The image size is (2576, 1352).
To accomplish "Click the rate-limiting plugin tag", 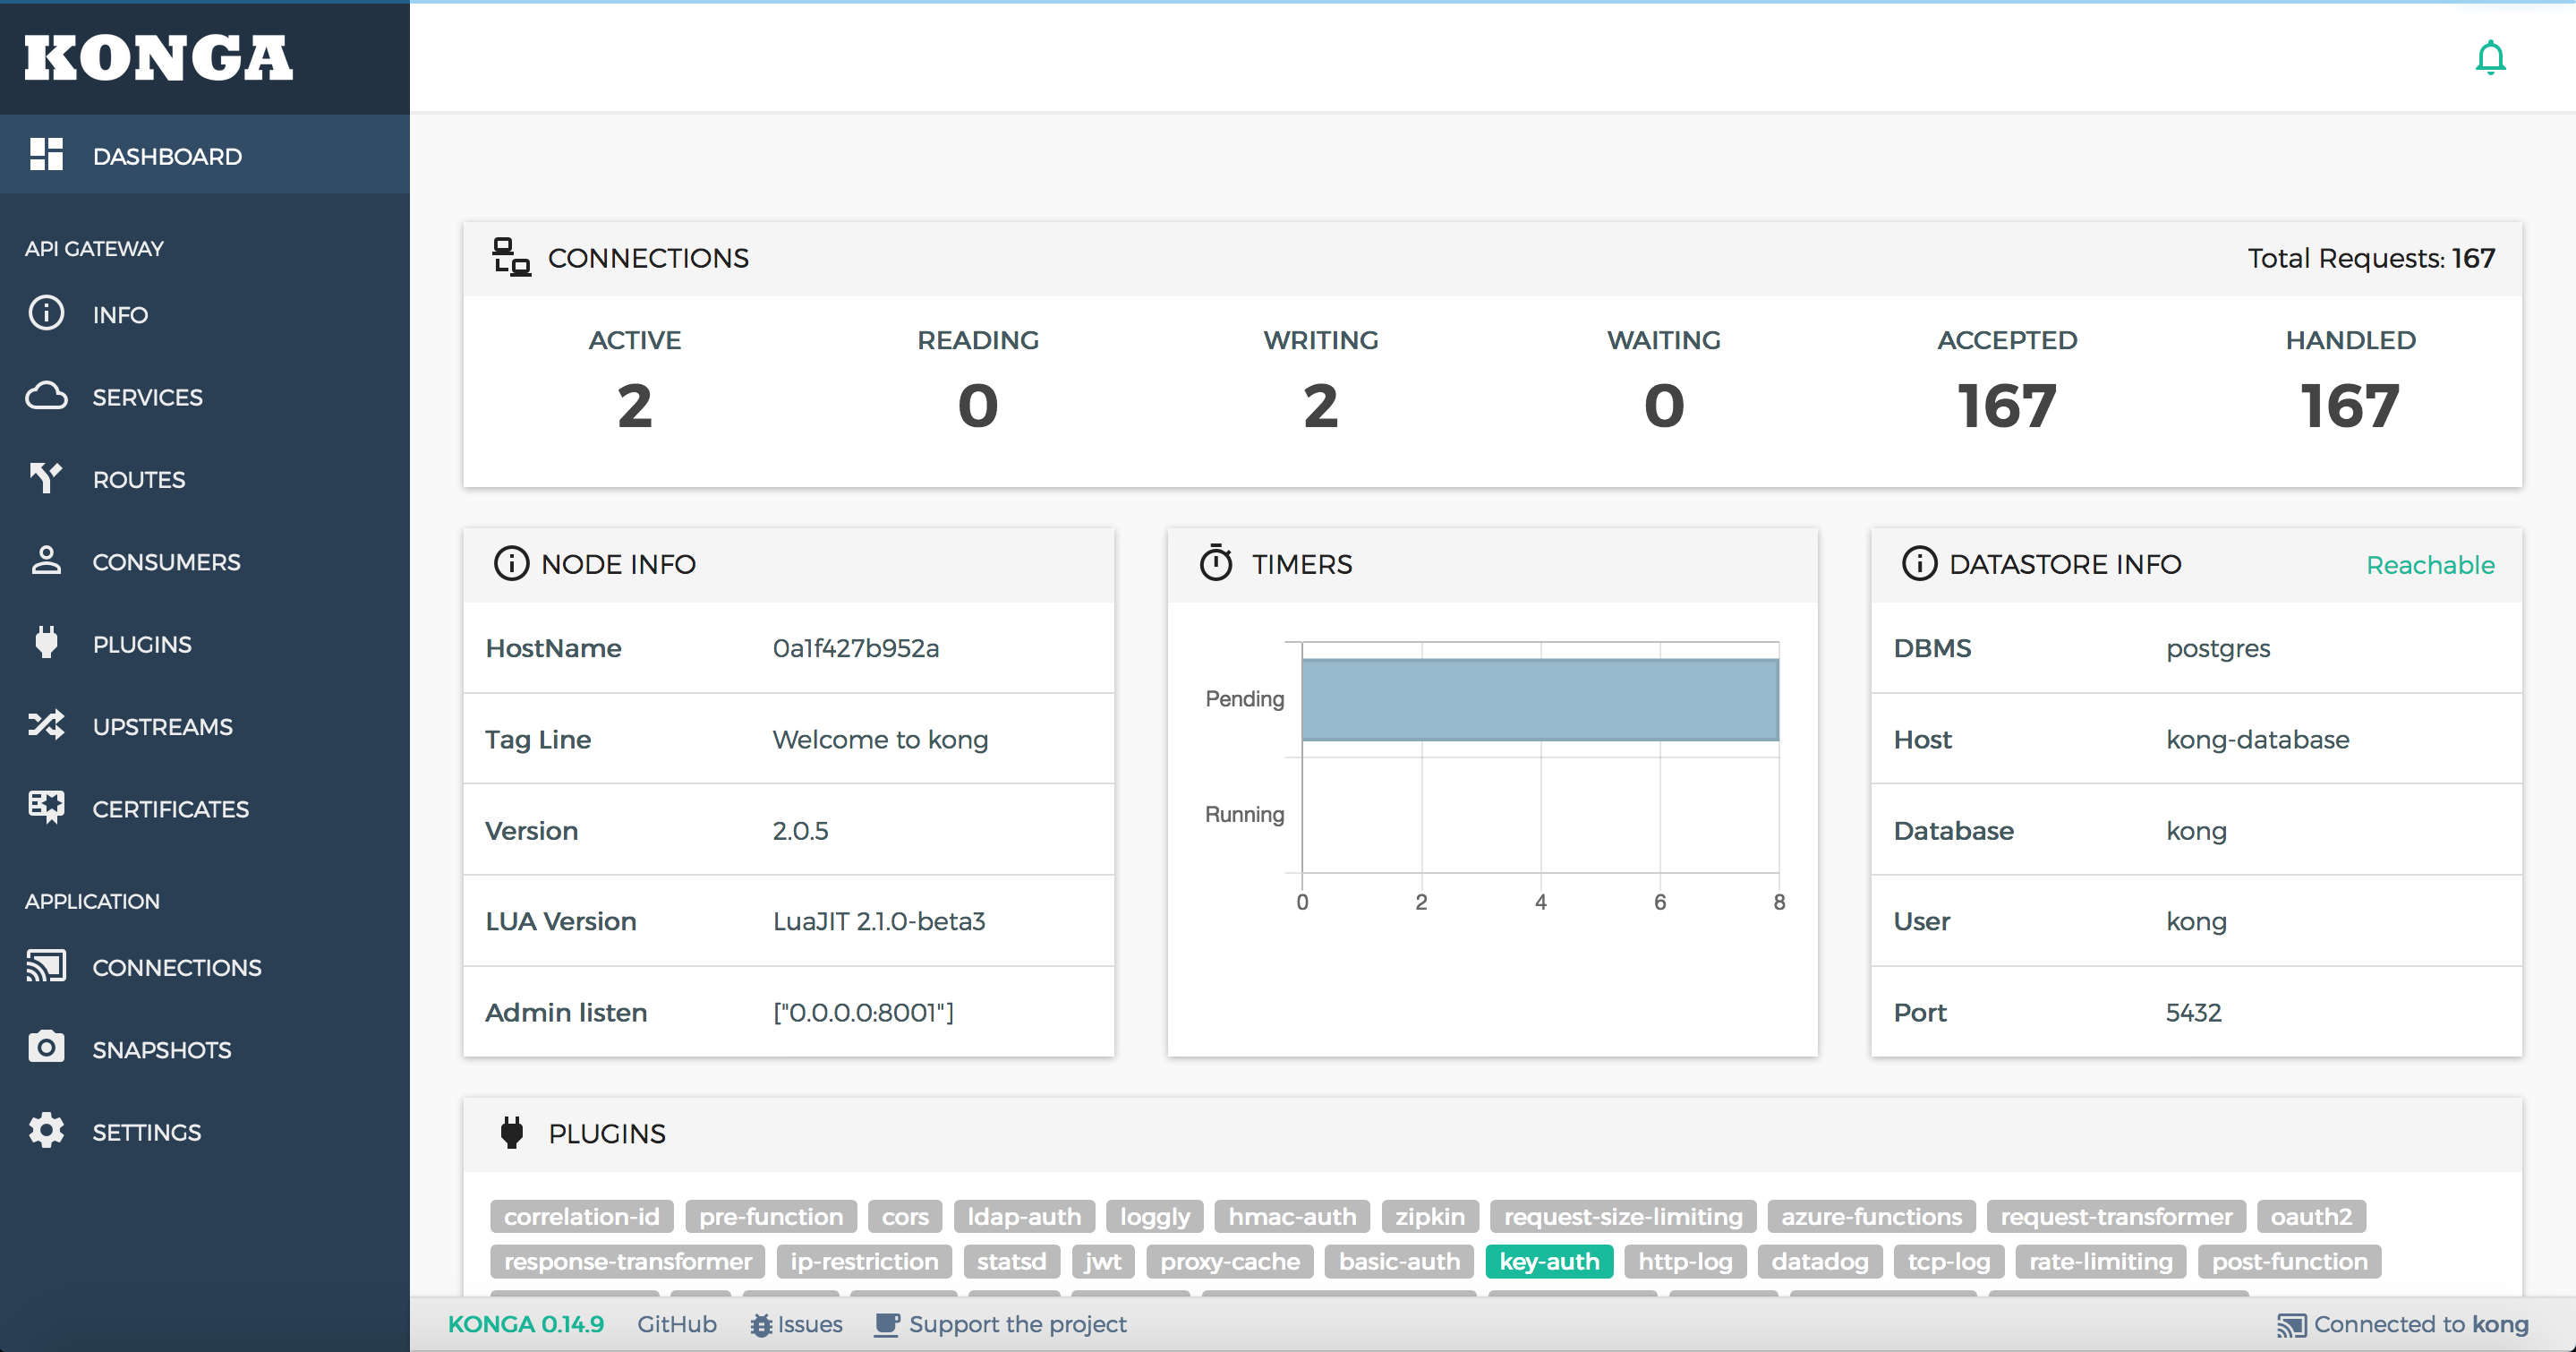I will pyautogui.click(x=2100, y=1261).
